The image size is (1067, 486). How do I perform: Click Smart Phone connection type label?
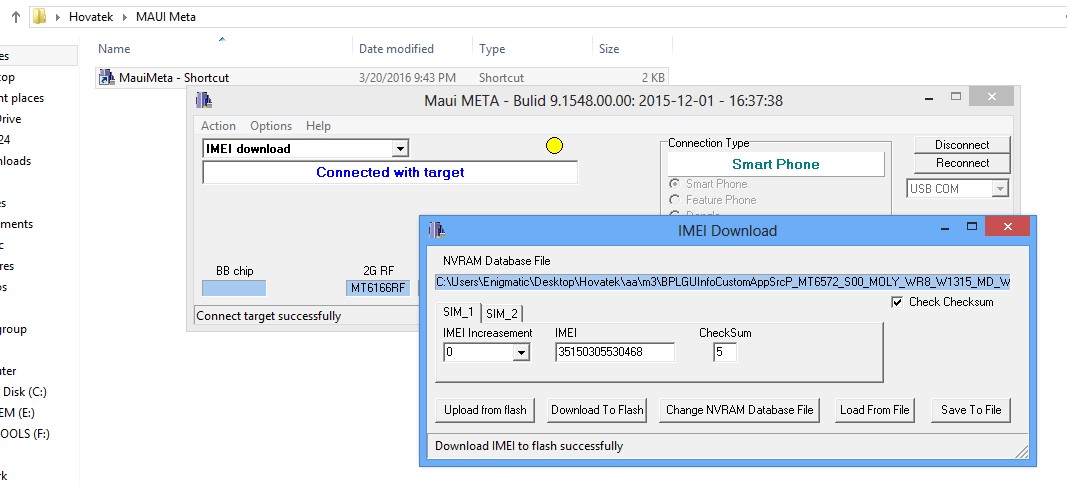[776, 164]
